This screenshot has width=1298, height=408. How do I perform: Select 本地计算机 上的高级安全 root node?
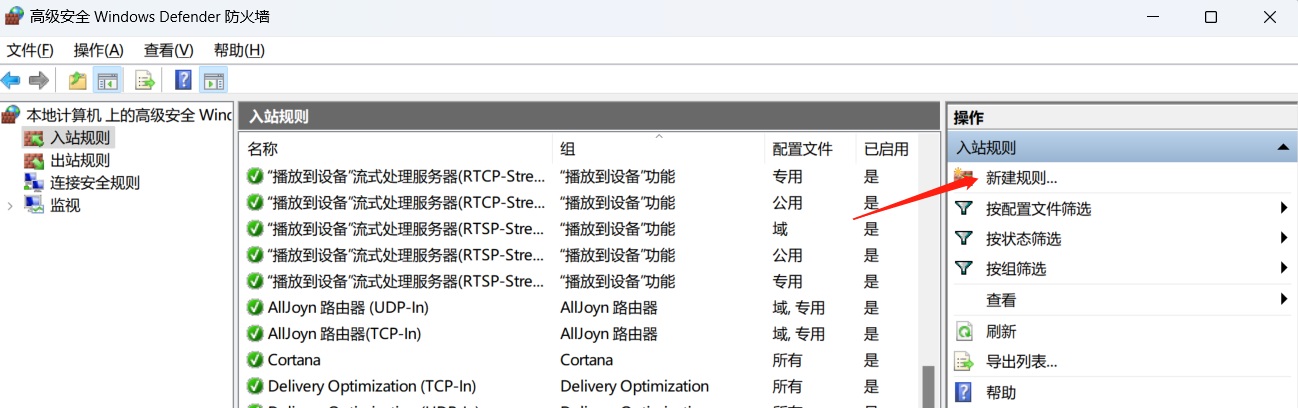click(x=129, y=114)
